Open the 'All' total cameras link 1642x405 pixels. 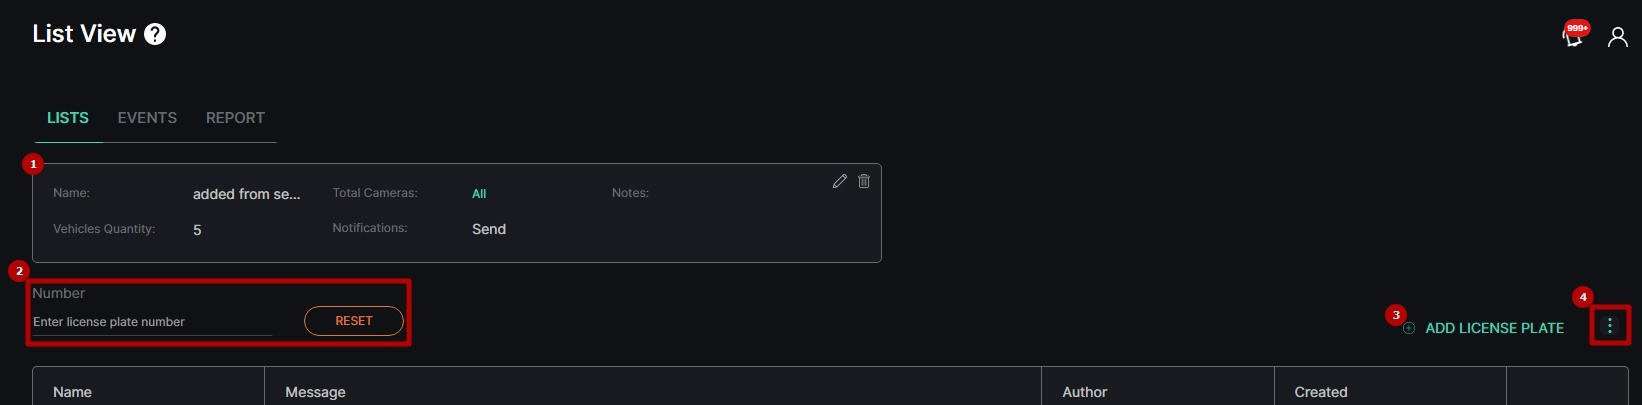click(479, 194)
